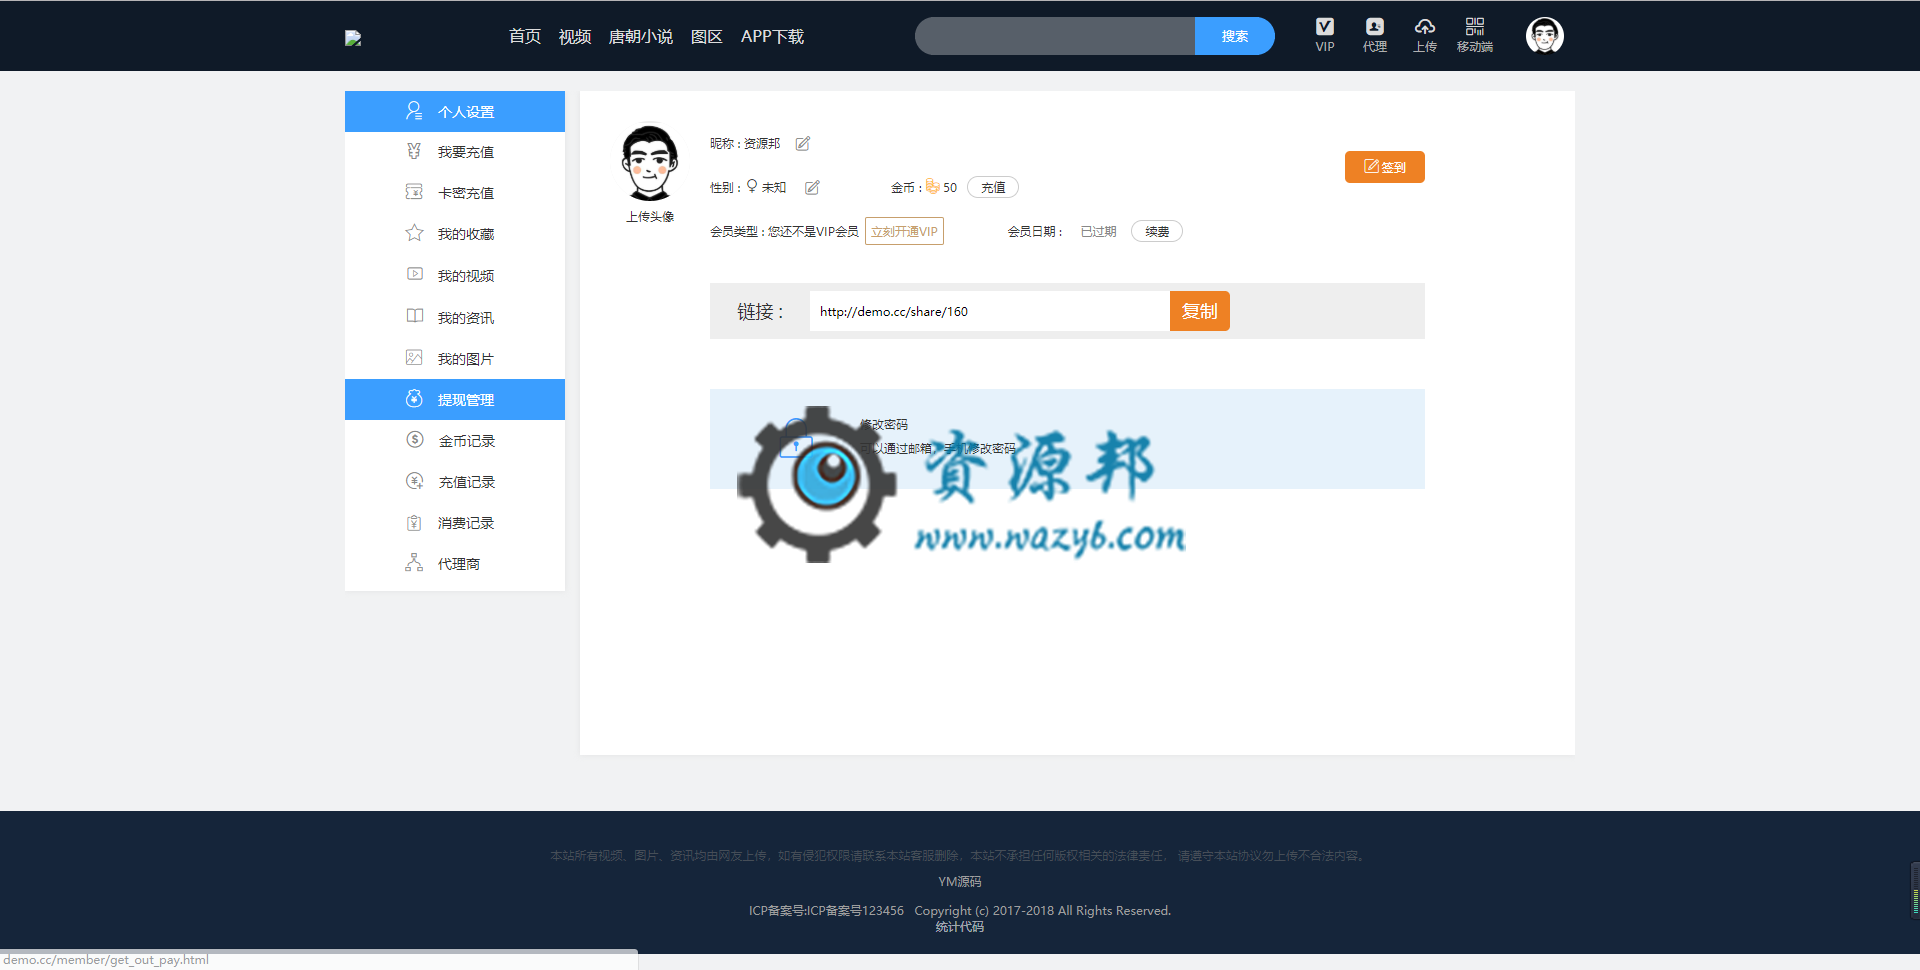Click the share link input field

[990, 311]
